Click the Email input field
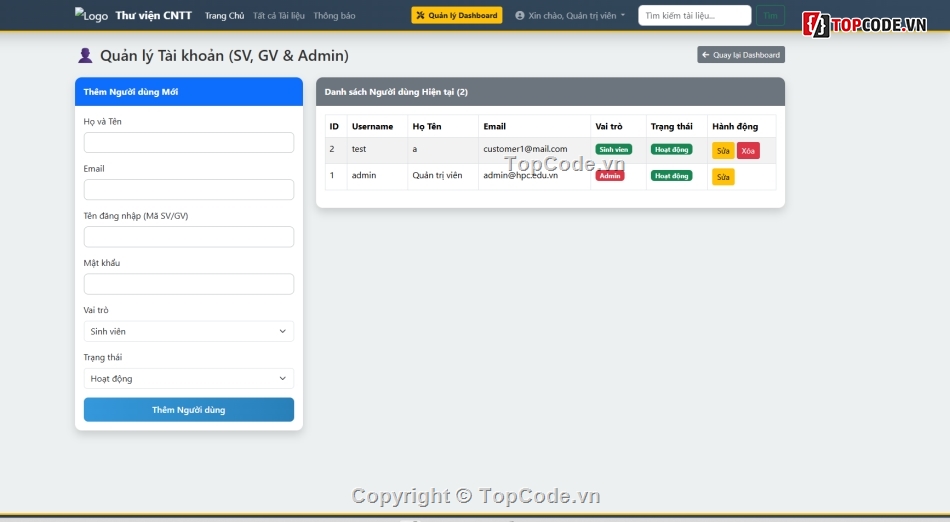The height and width of the screenshot is (522, 950). [x=189, y=190]
